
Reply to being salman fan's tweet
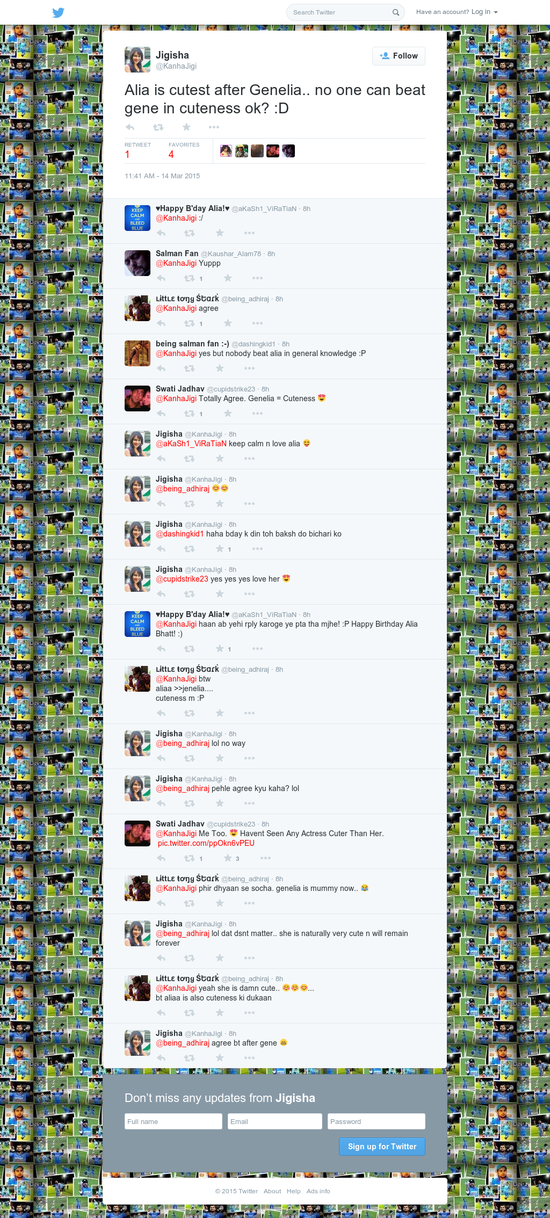(x=161, y=368)
